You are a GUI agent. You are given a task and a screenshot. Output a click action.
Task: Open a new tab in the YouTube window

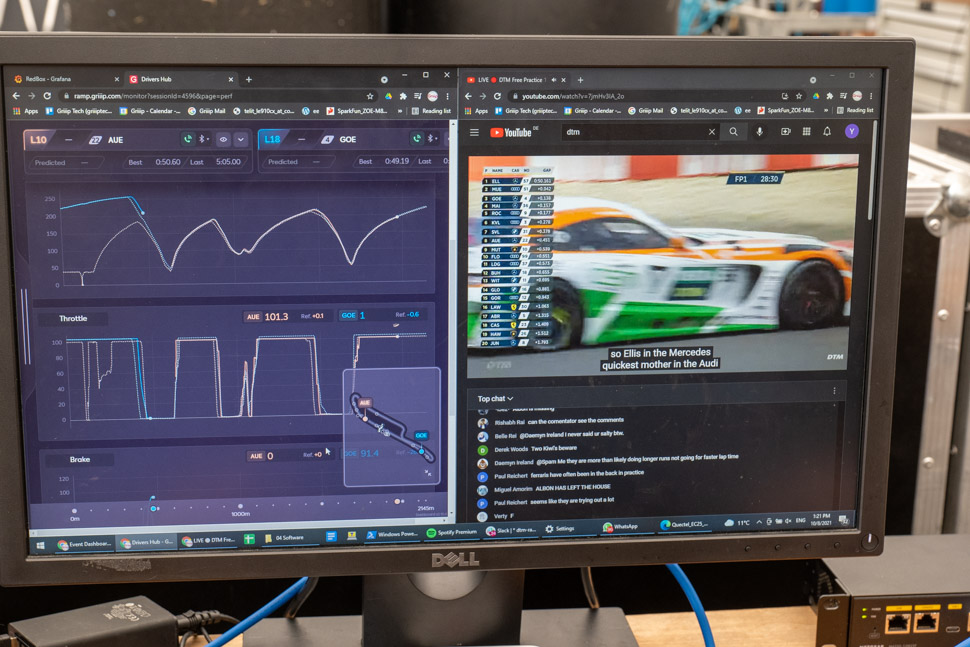tap(580, 80)
